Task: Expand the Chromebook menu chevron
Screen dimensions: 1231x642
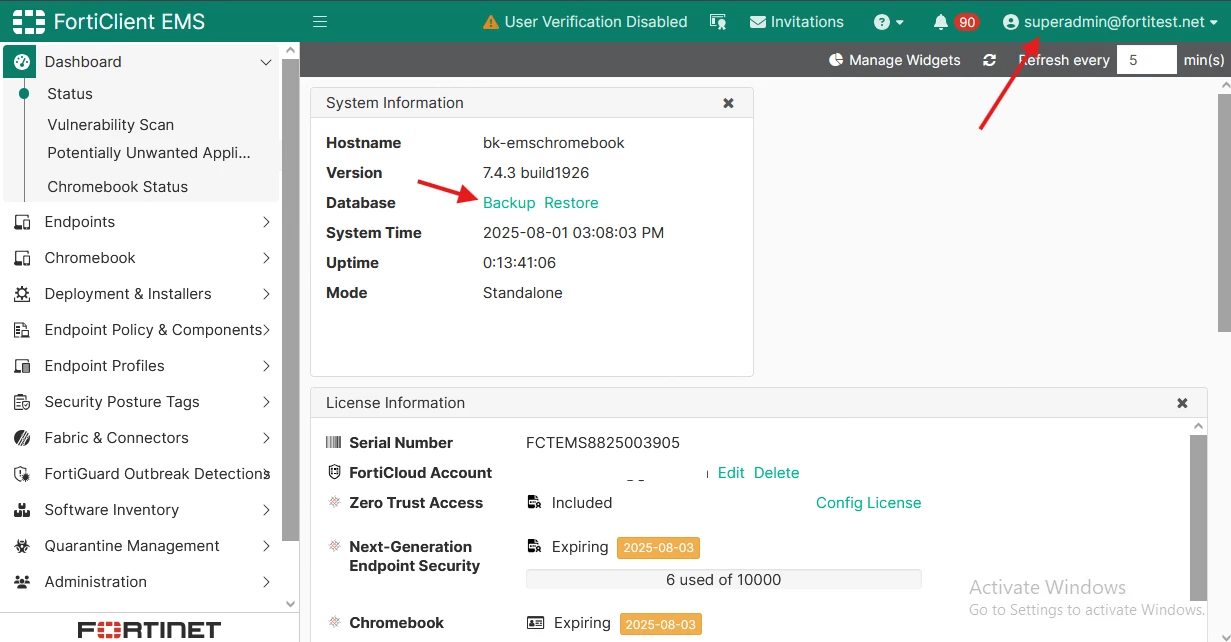Action: pyautogui.click(x=266, y=258)
